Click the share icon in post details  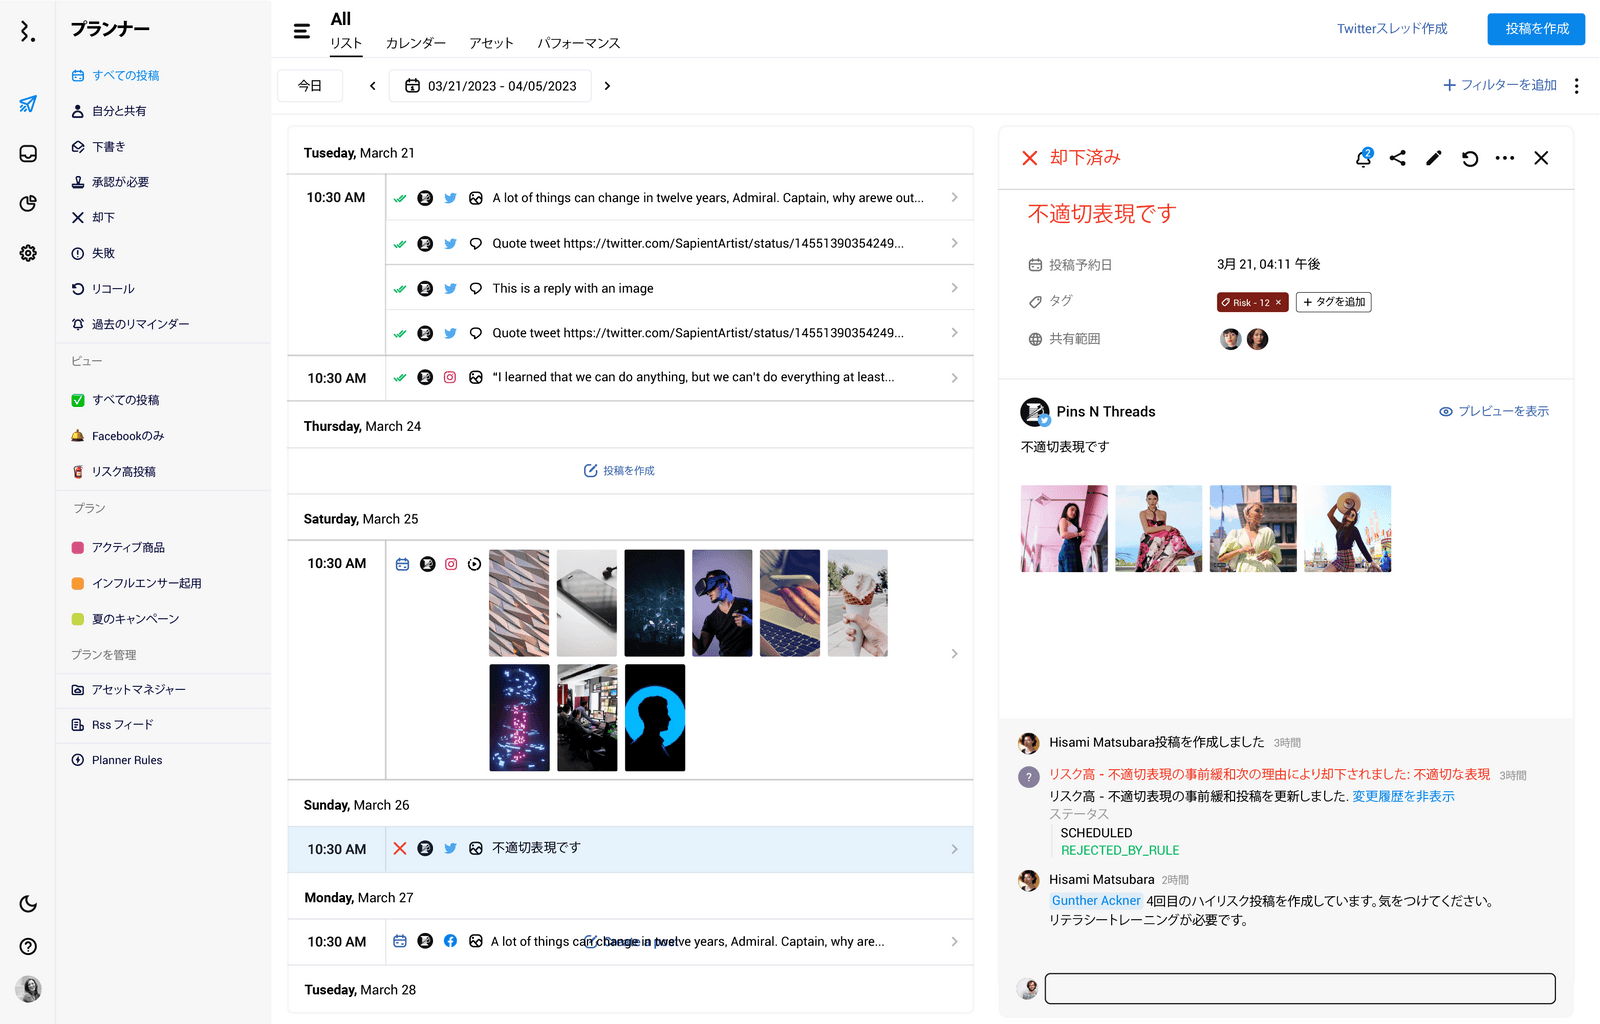click(1398, 158)
